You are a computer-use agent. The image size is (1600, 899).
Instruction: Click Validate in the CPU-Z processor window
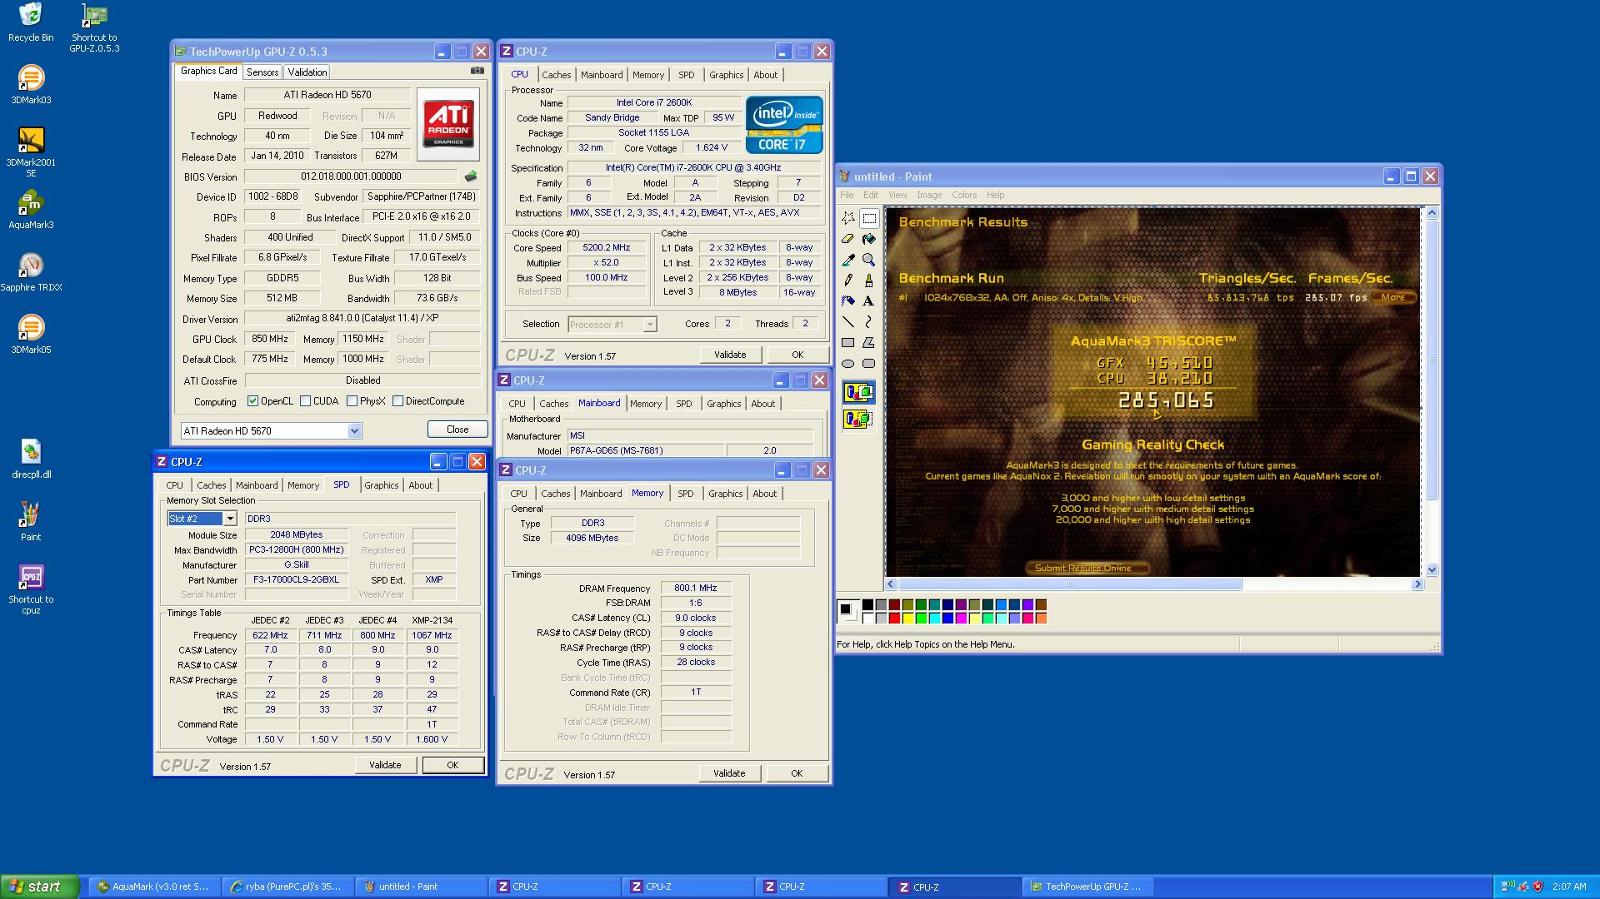click(730, 354)
